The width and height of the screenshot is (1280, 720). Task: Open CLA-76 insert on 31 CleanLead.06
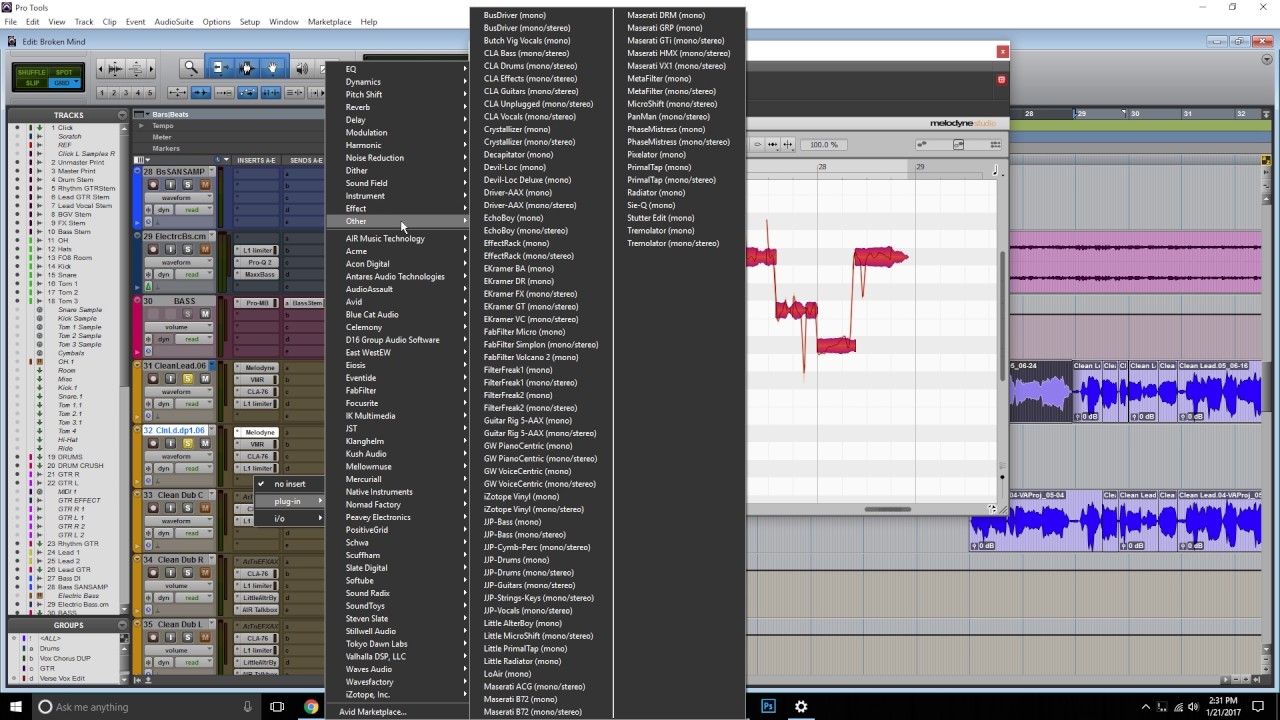click(258, 392)
